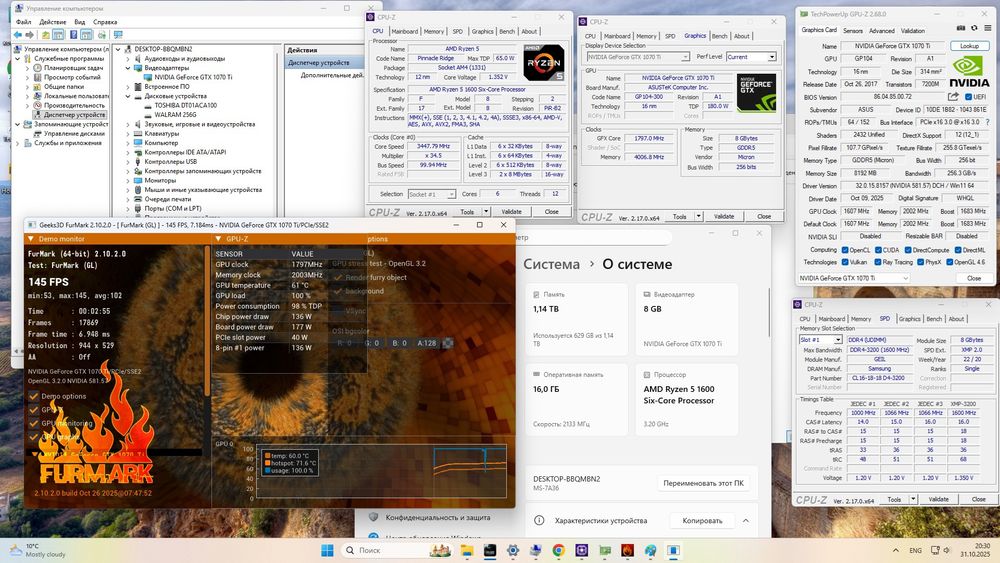Click the Lookup button in GPU-Z
Image resolution: width=1000 pixels, height=563 pixels.
[969, 46]
